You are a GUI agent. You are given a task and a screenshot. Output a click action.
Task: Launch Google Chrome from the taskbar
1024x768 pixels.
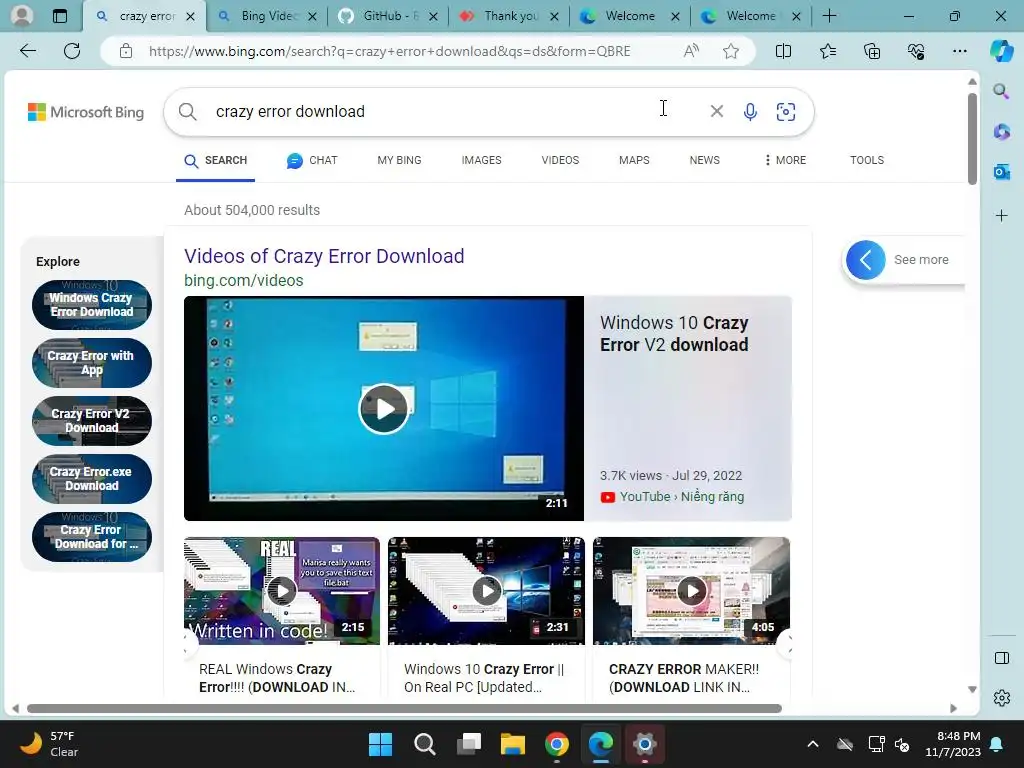pos(556,744)
